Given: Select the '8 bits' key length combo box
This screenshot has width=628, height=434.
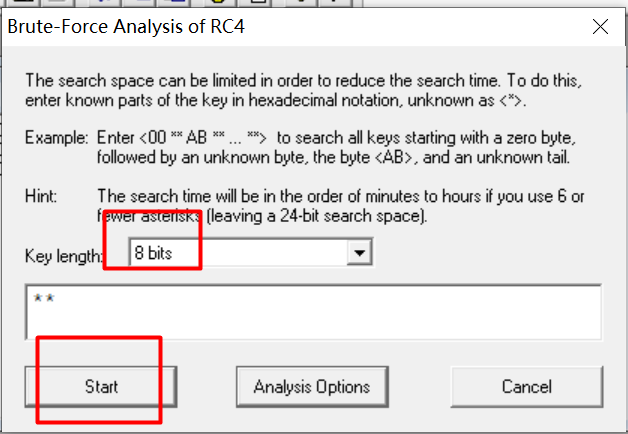Looking at the screenshot, I should (250, 253).
